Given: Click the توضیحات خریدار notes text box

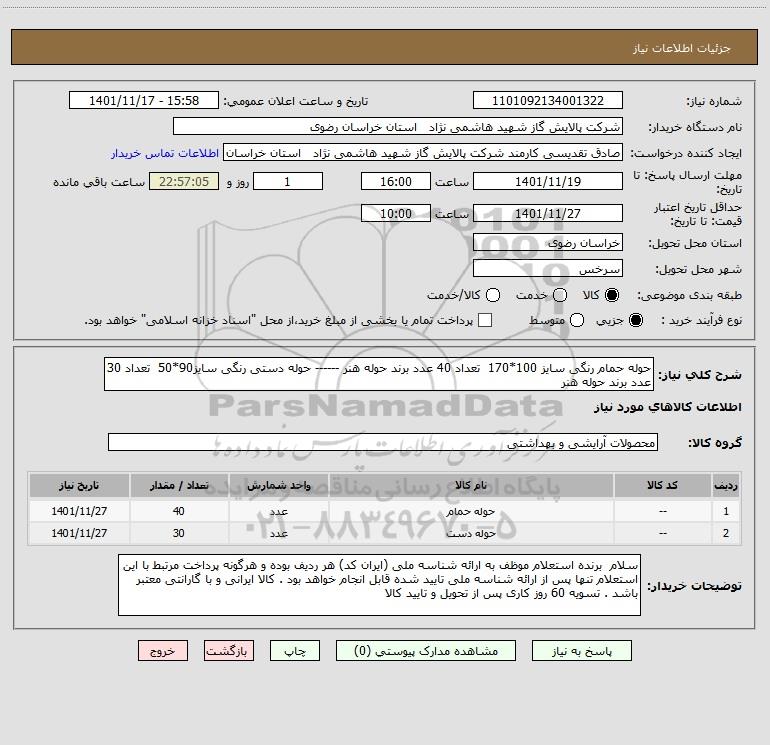Looking at the screenshot, I should (x=380, y=585).
